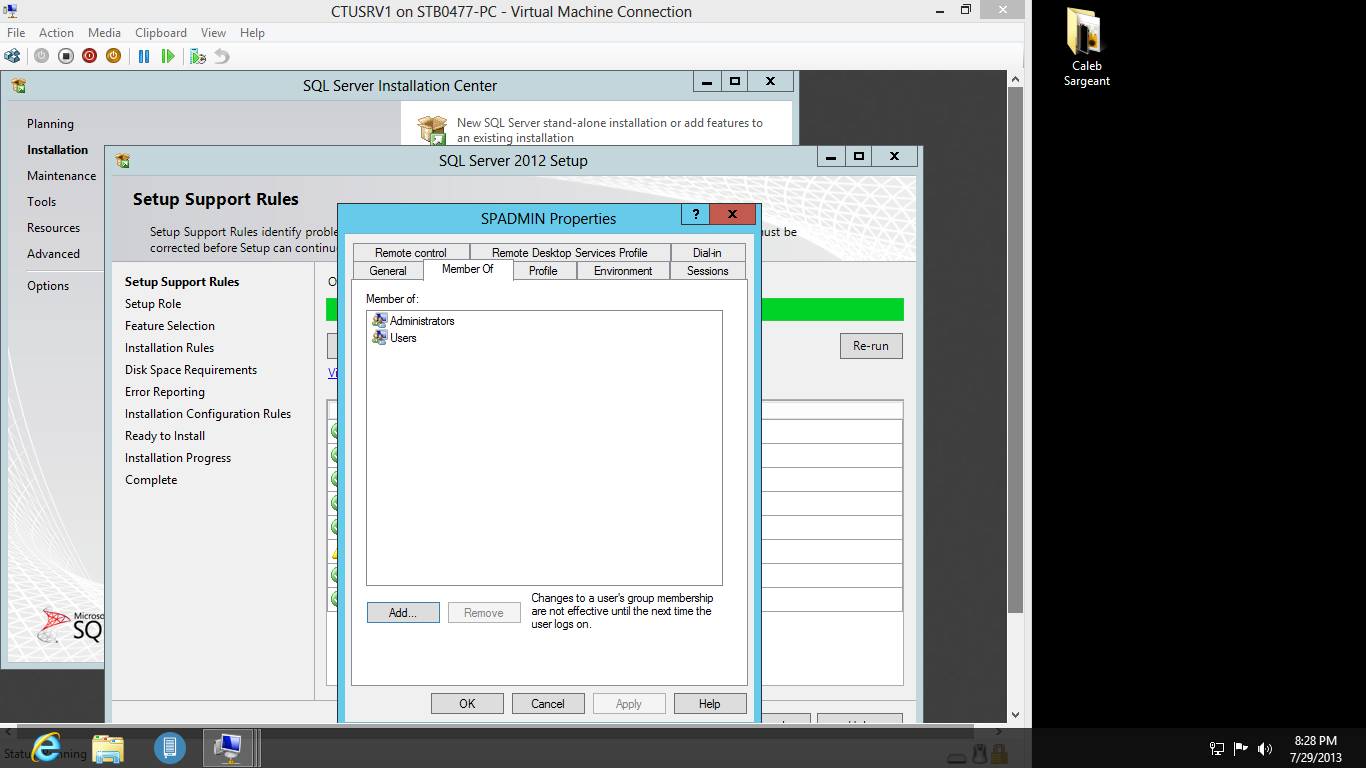Screen dimensions: 1366x768
Task: Select Maintenance in Installation Center sidebar
Action: coord(62,176)
